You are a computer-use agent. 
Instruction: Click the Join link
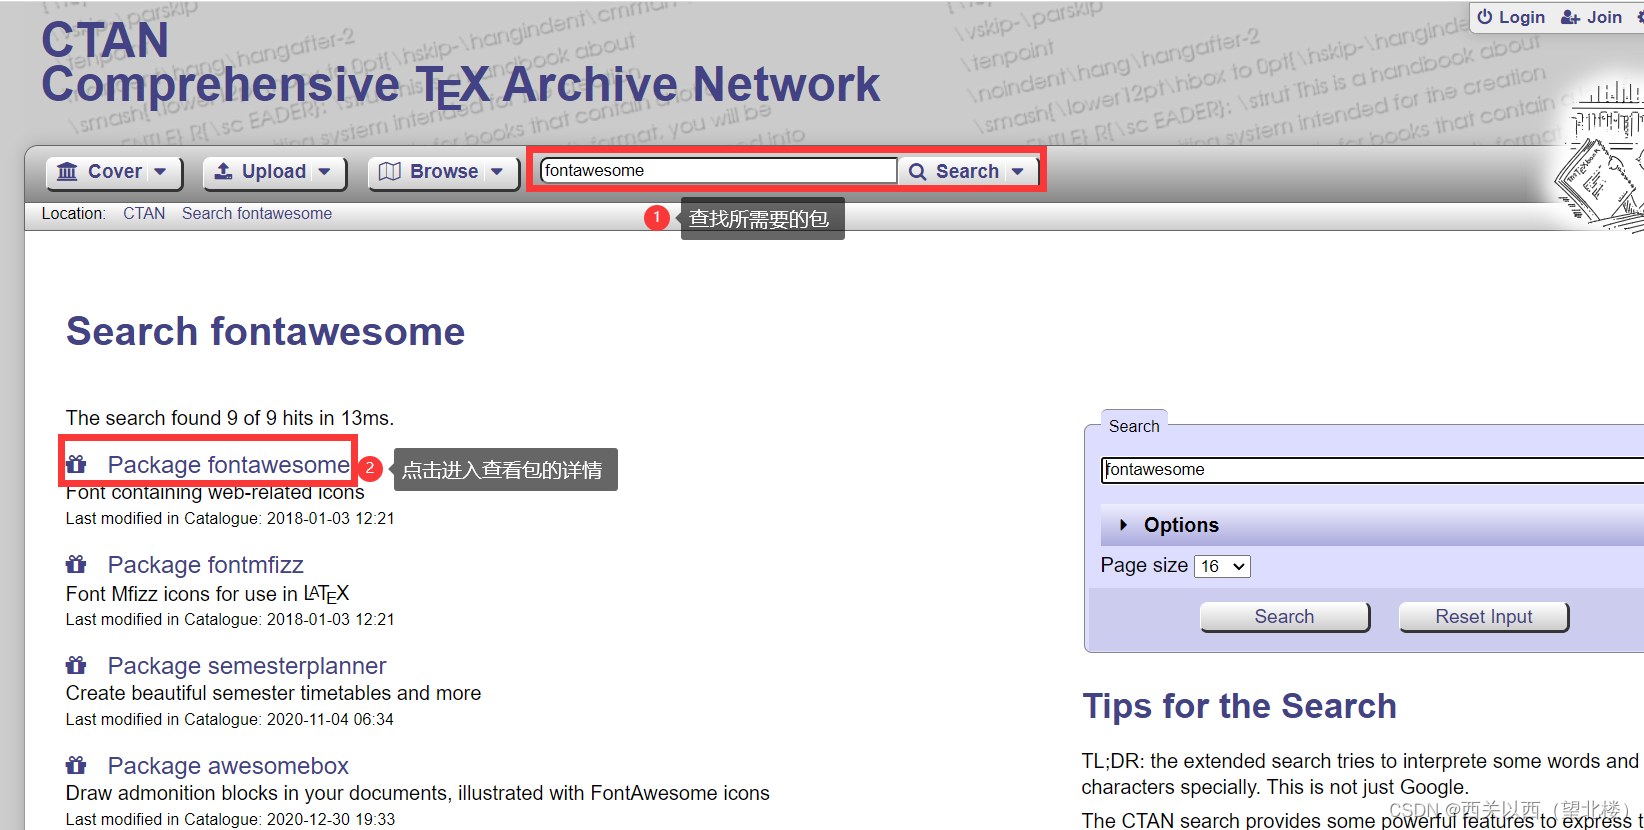(1591, 17)
